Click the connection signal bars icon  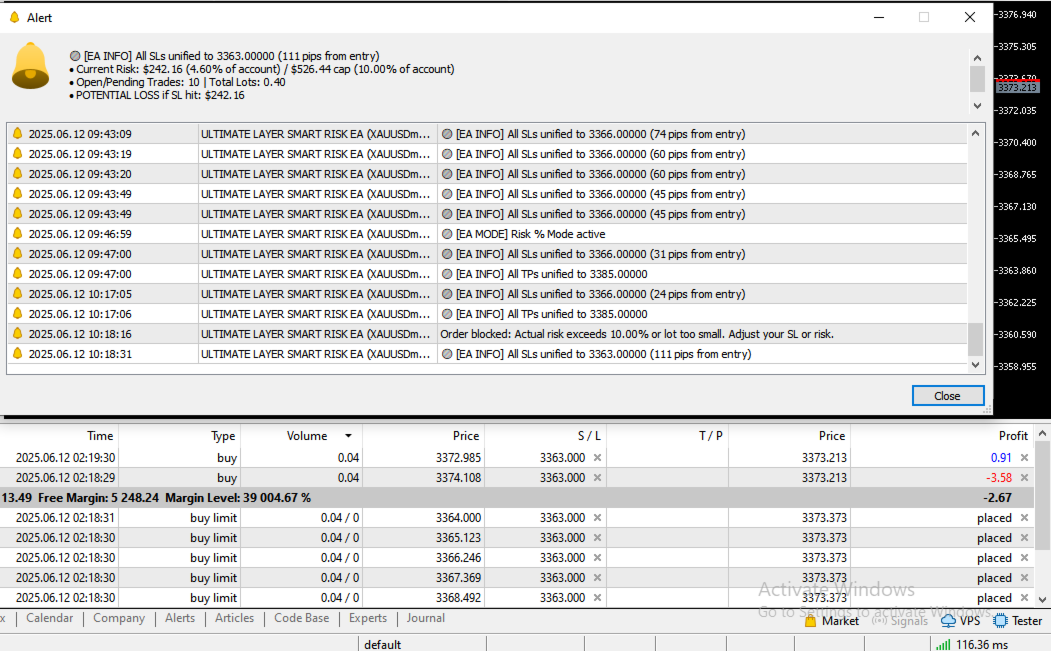943,644
